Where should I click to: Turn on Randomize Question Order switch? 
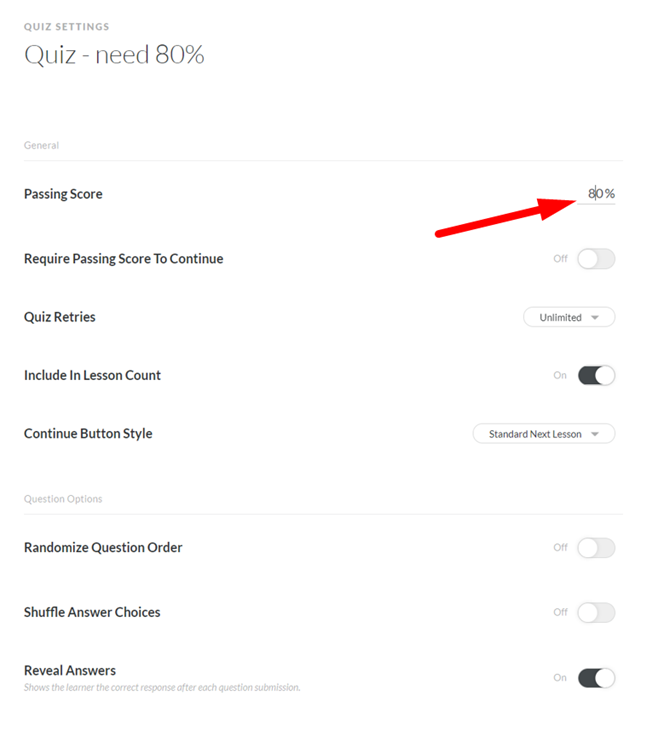pos(596,548)
